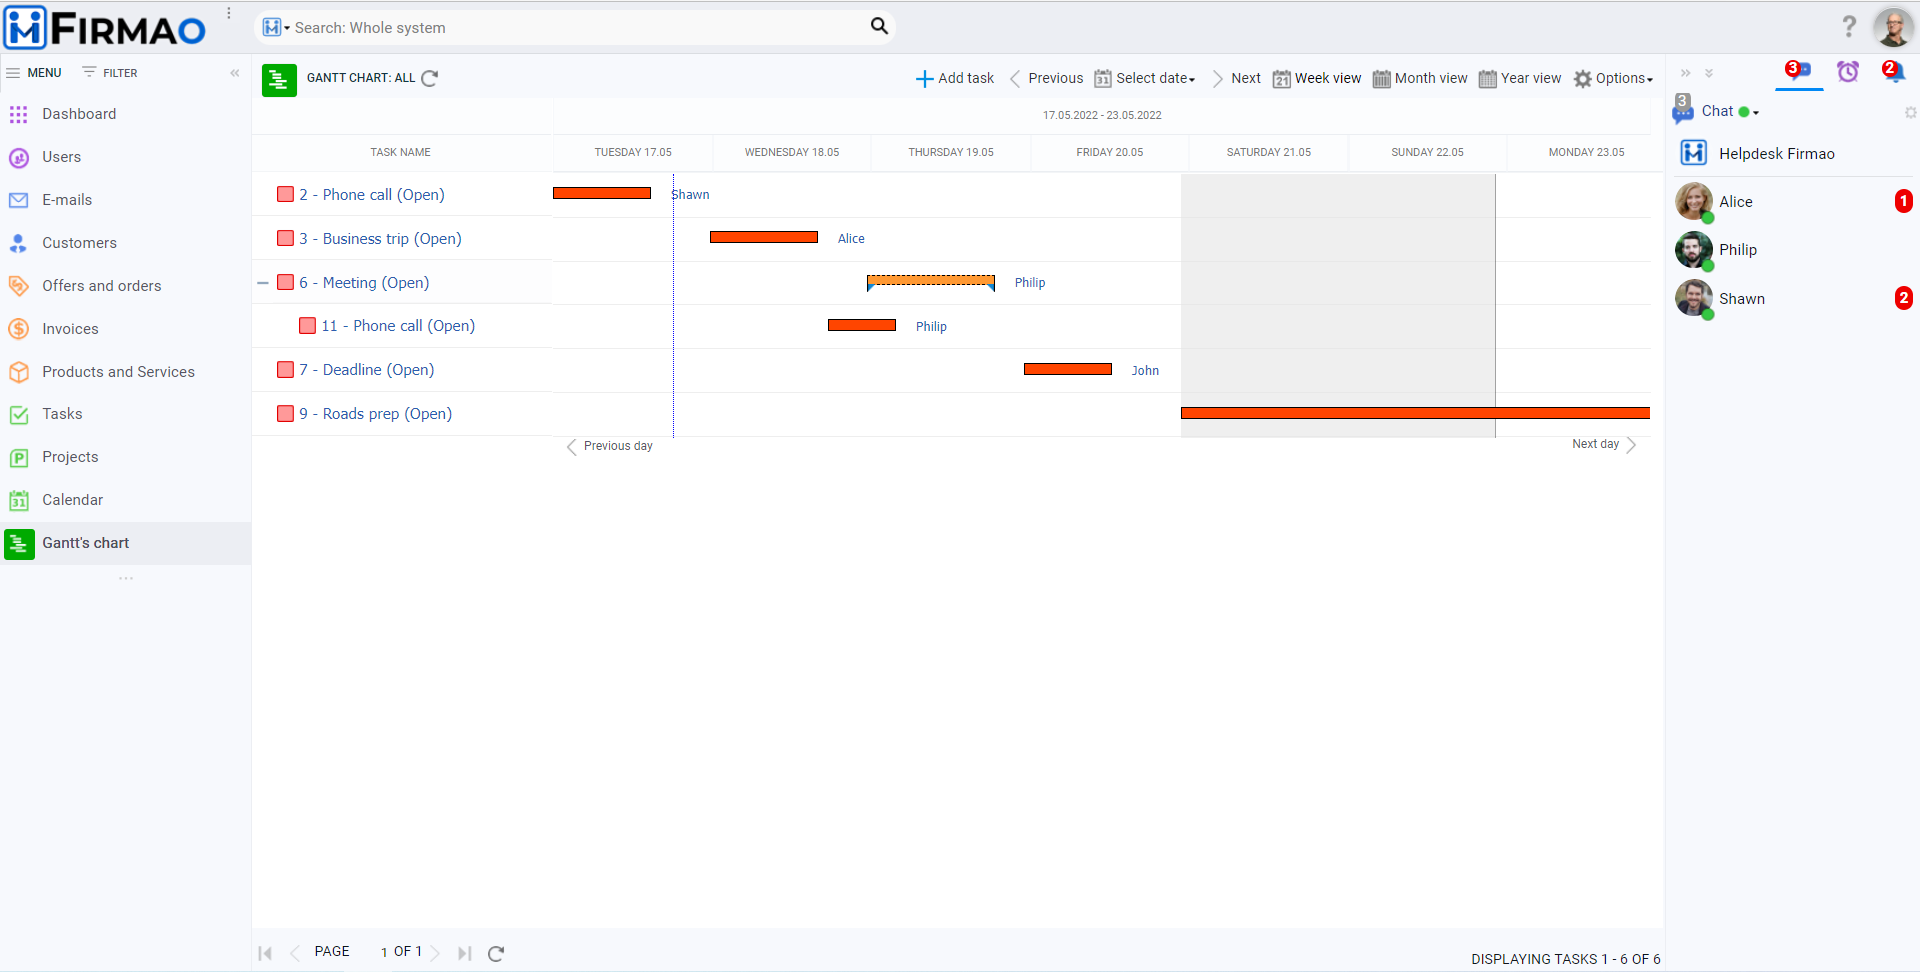Image resolution: width=1920 pixels, height=972 pixels.
Task: Open the Customers sidebar icon
Action: point(18,243)
